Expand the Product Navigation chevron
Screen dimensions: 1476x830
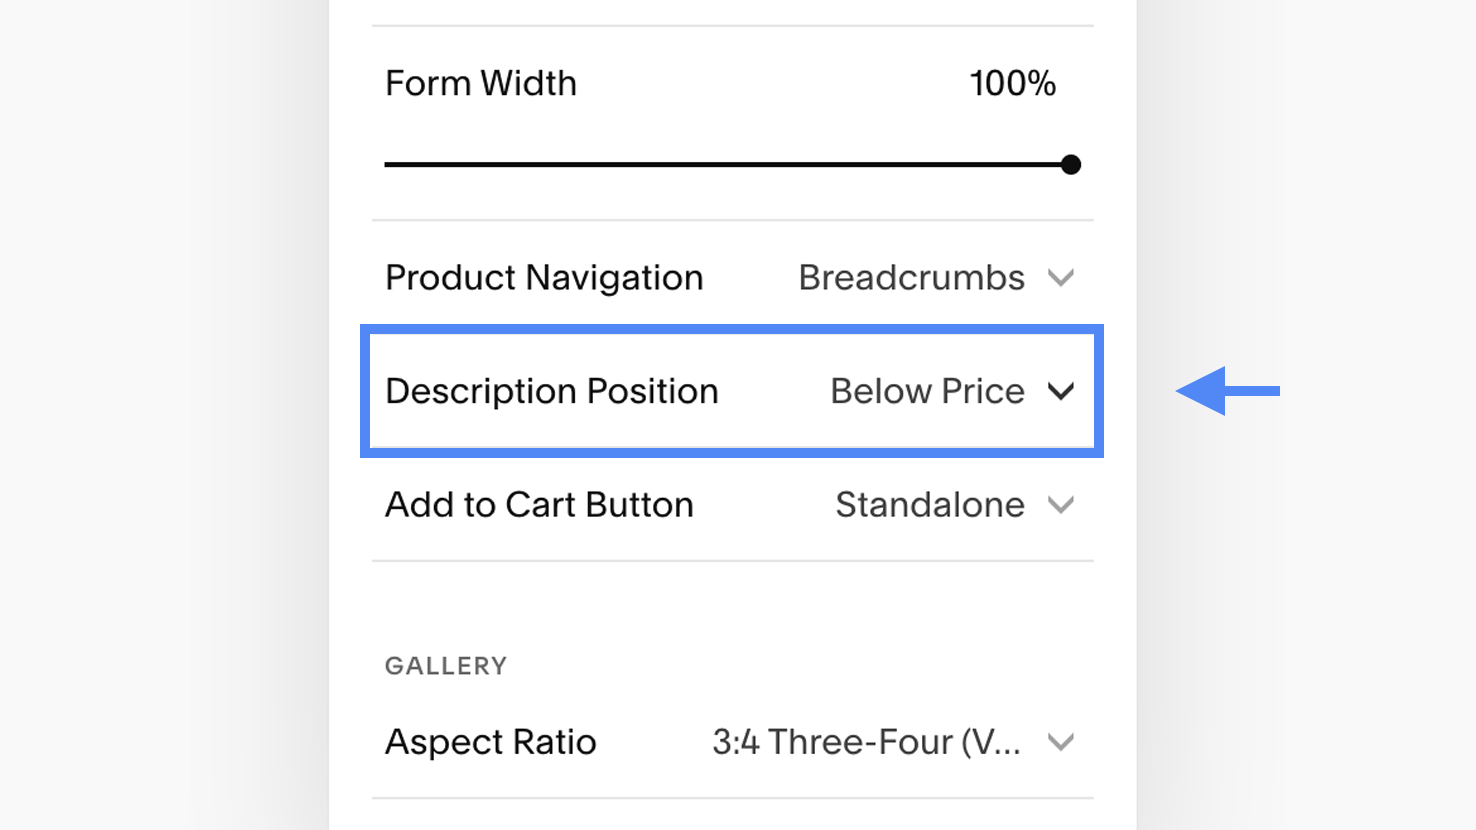[x=1061, y=278]
